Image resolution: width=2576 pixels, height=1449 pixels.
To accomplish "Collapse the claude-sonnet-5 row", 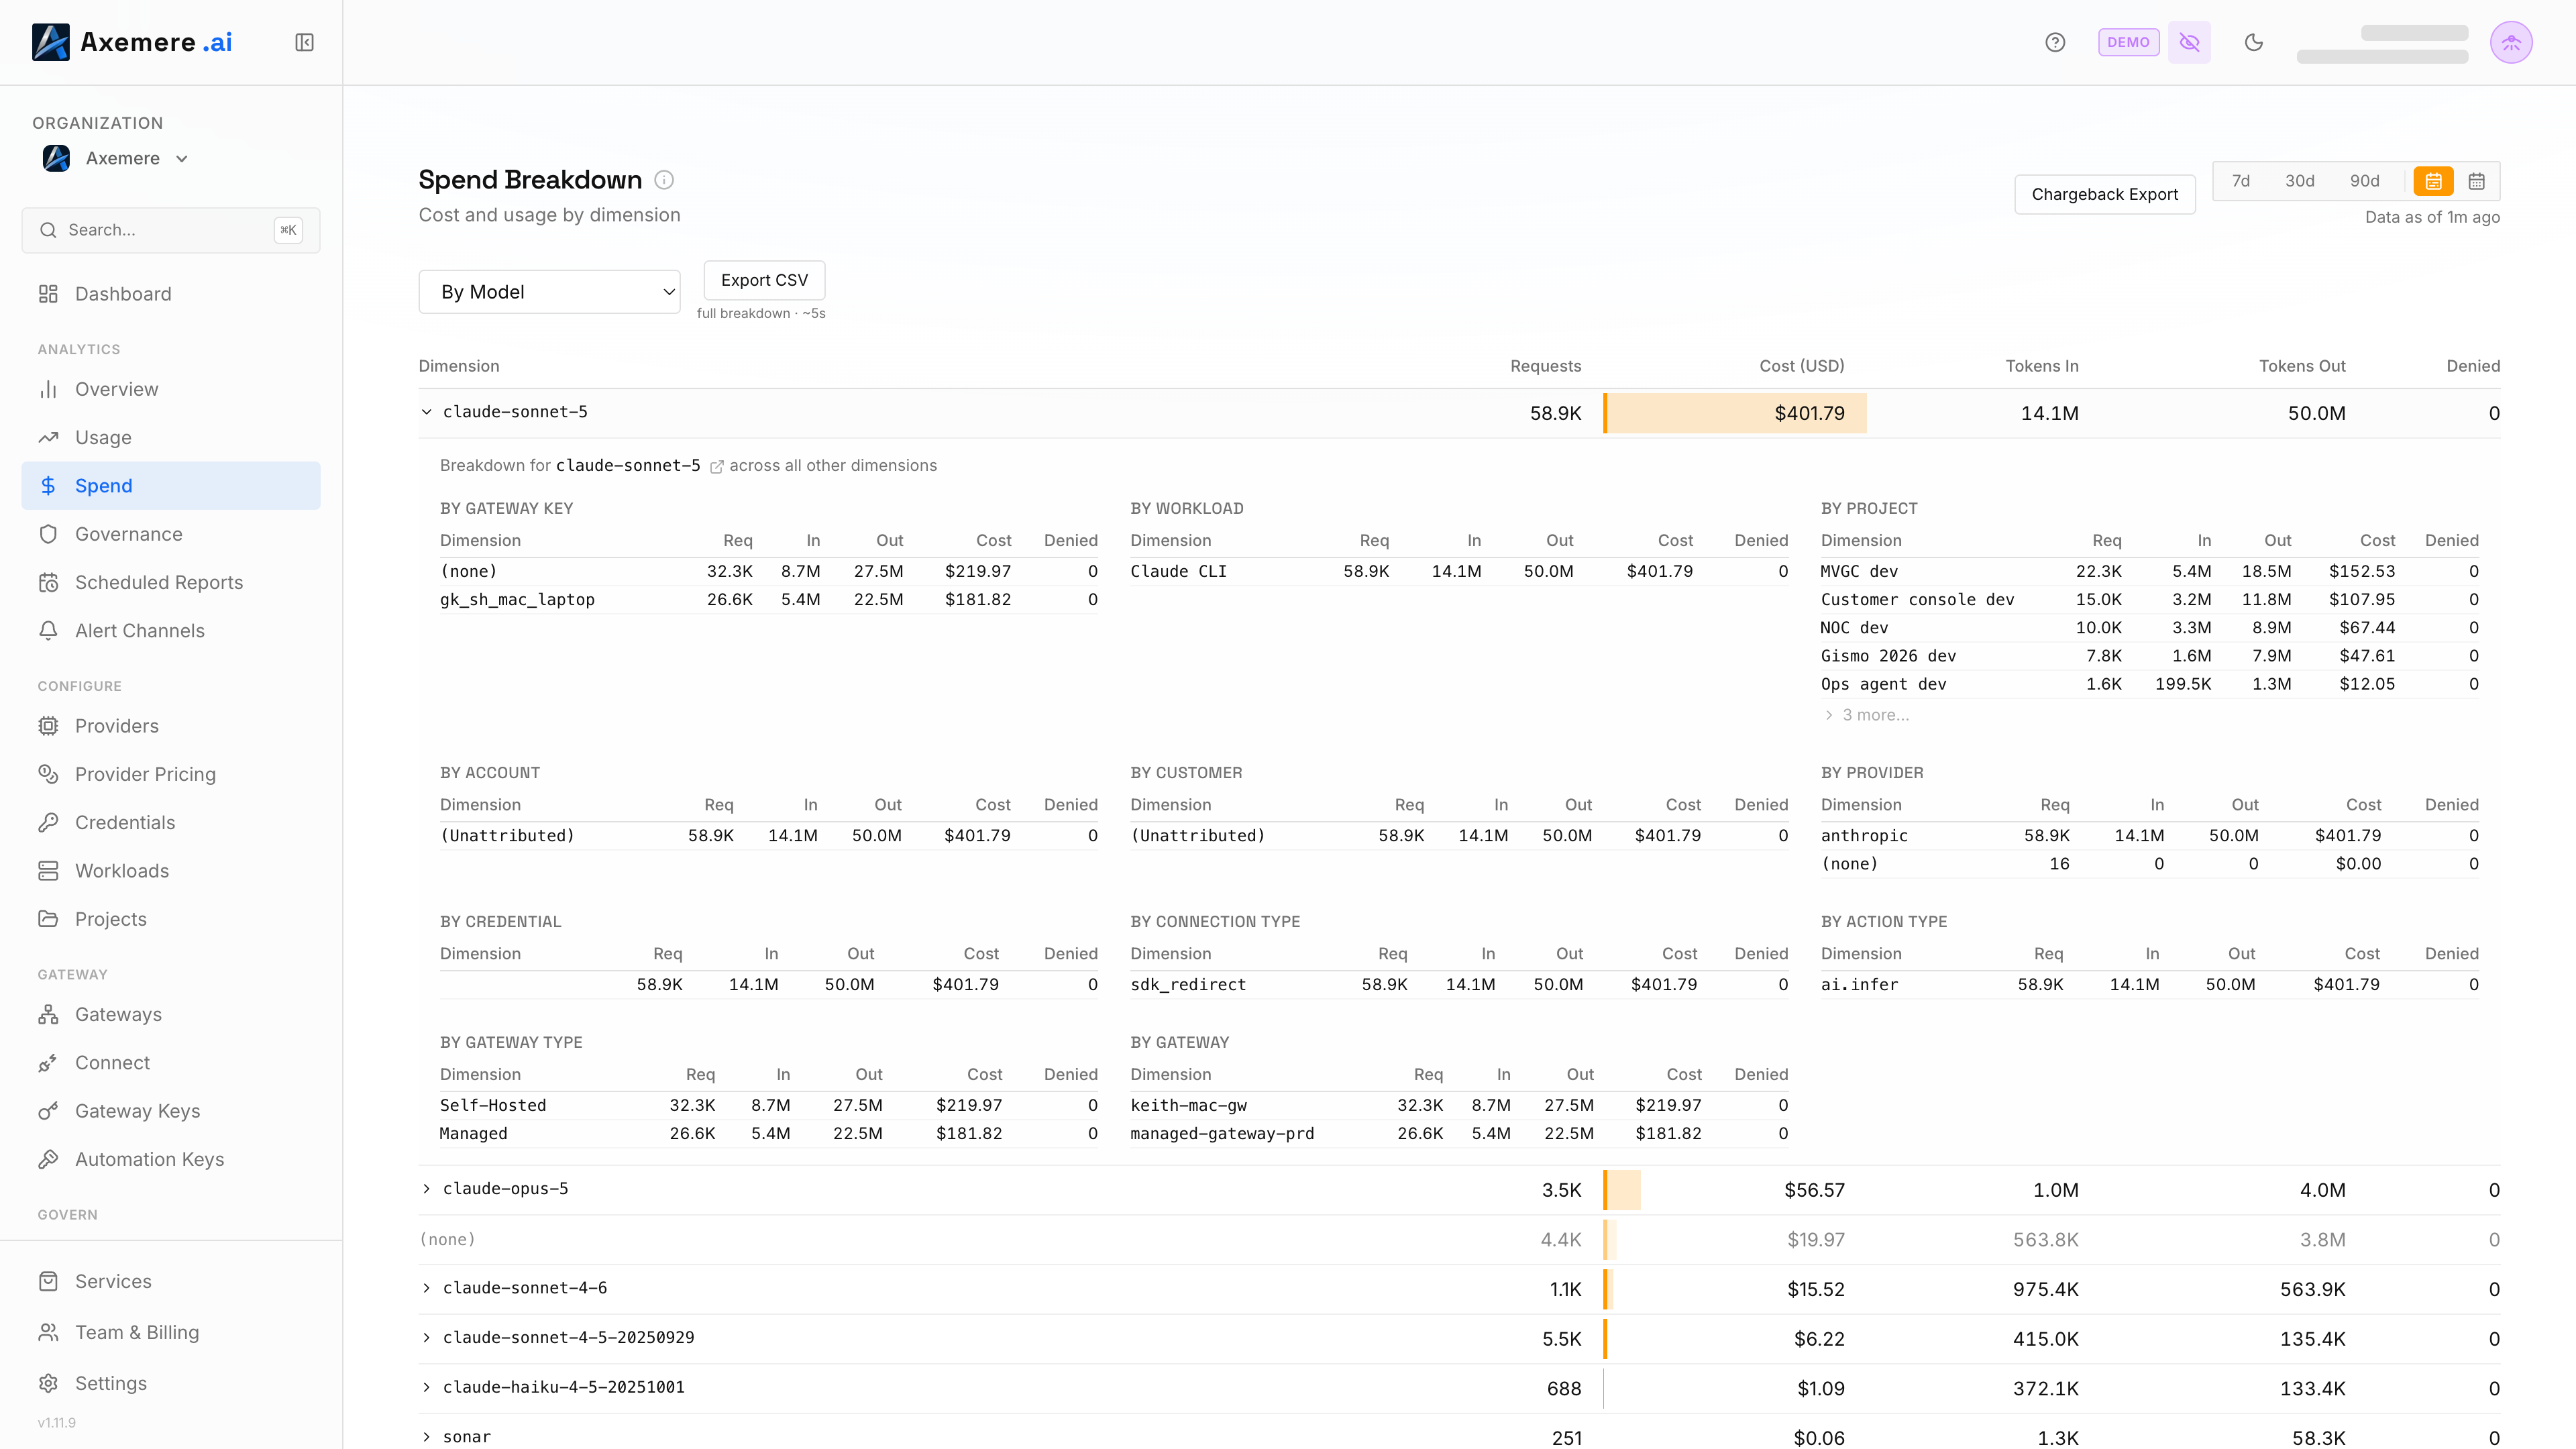I will (x=426, y=412).
